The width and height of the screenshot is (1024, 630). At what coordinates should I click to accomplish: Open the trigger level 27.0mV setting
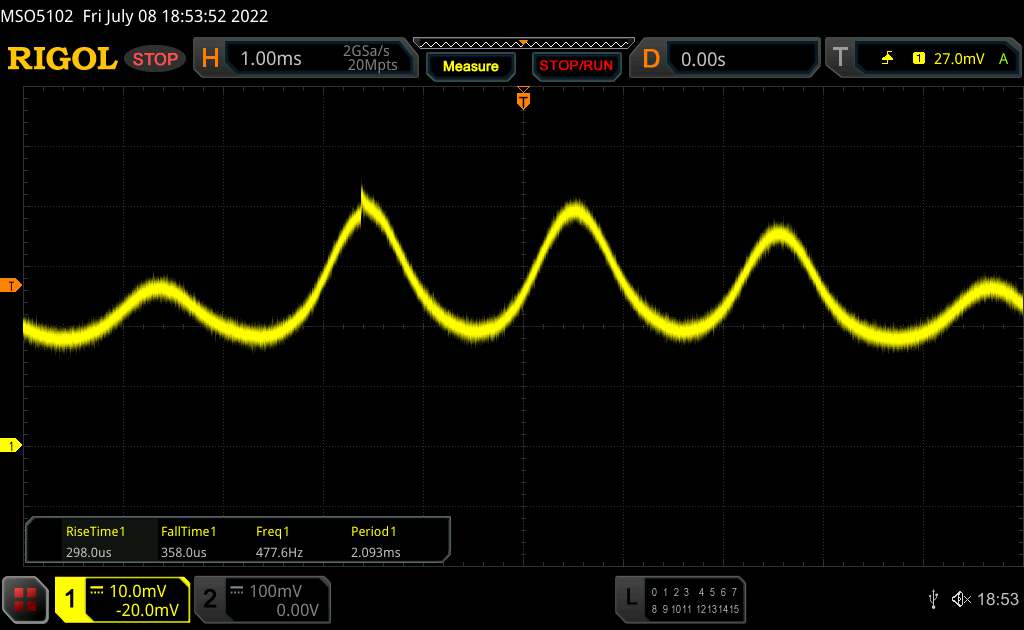[960, 59]
